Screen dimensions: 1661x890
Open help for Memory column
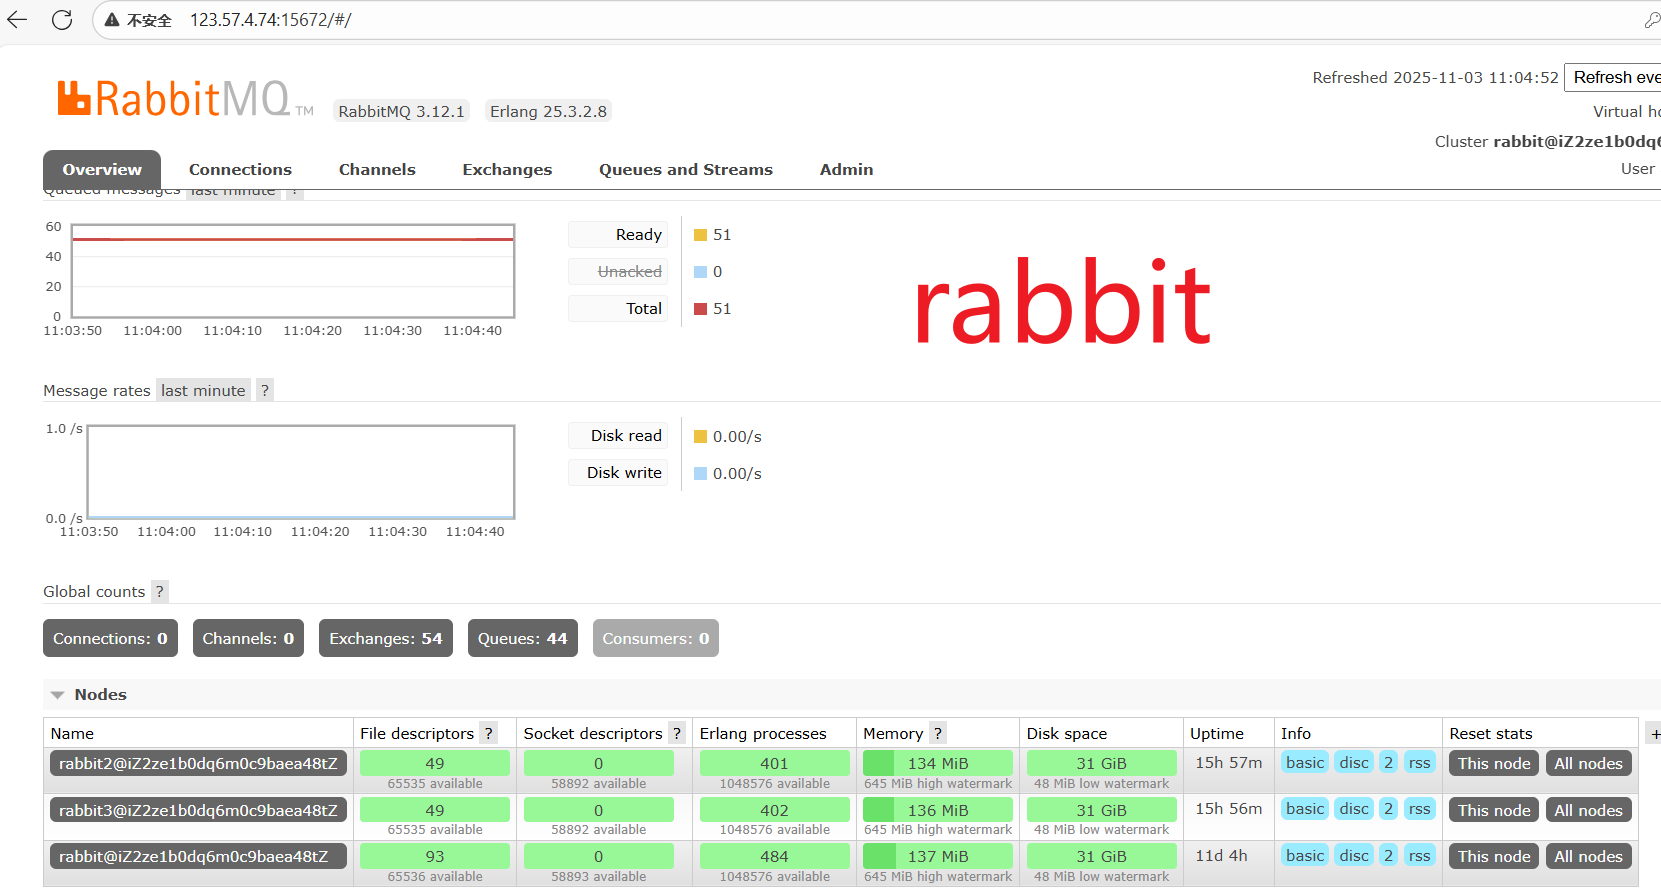937,733
